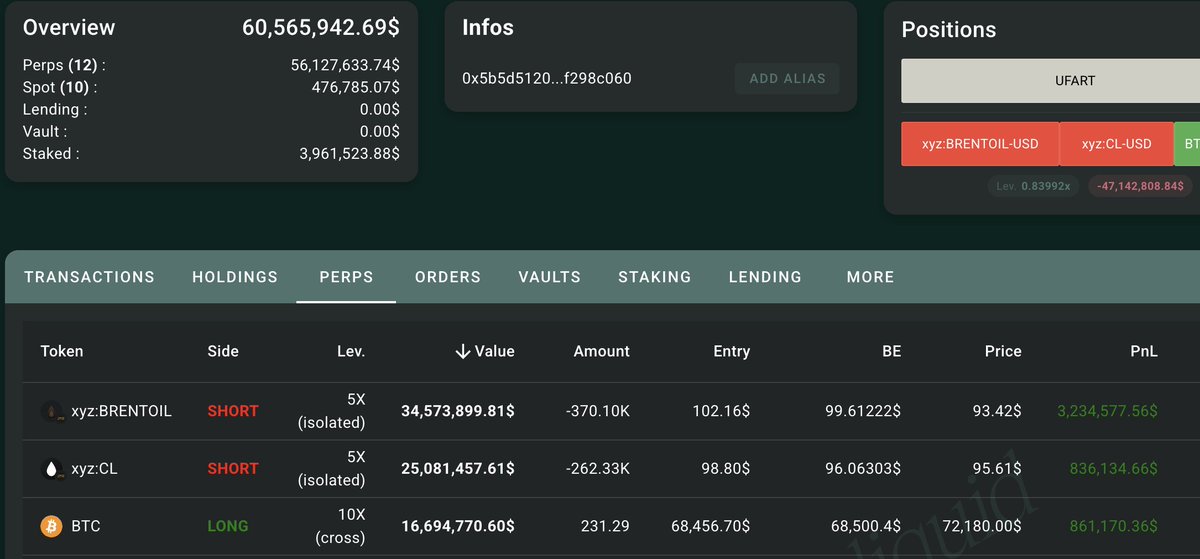Open the ORDERS tab
Viewport: 1200px width, 559px height.
448,277
